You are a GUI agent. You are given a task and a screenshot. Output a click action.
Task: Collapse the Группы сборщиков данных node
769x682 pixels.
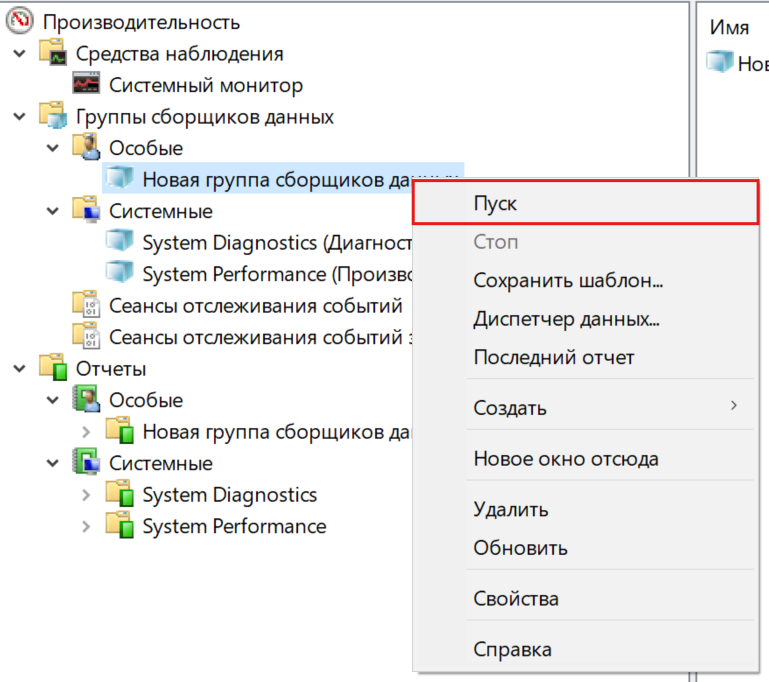tap(19, 117)
